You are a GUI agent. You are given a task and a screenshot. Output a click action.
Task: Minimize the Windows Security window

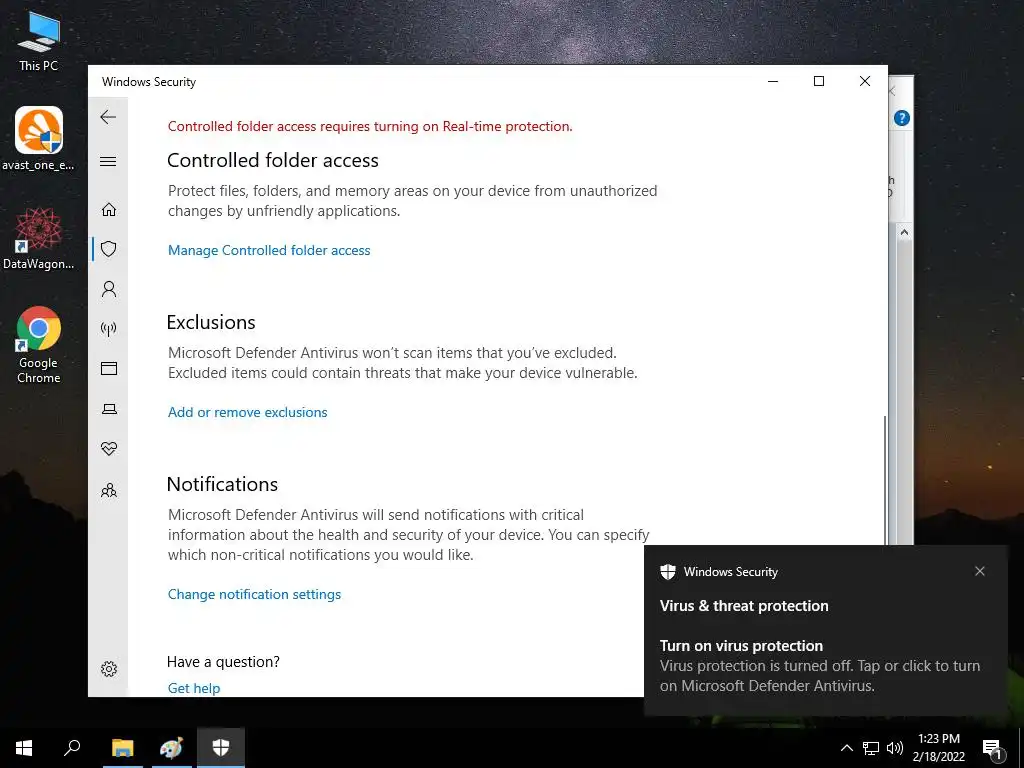(x=773, y=82)
